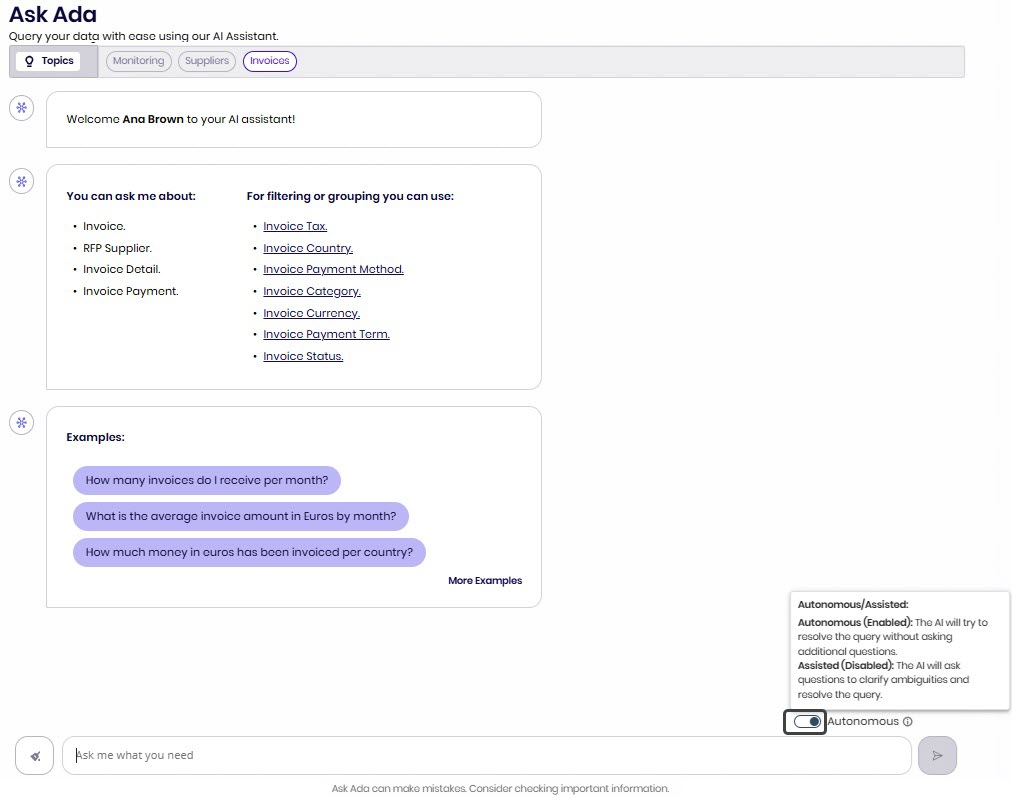1012x798 pixels.
Task: Click the Invoice Payment Method link
Action: coord(333,270)
